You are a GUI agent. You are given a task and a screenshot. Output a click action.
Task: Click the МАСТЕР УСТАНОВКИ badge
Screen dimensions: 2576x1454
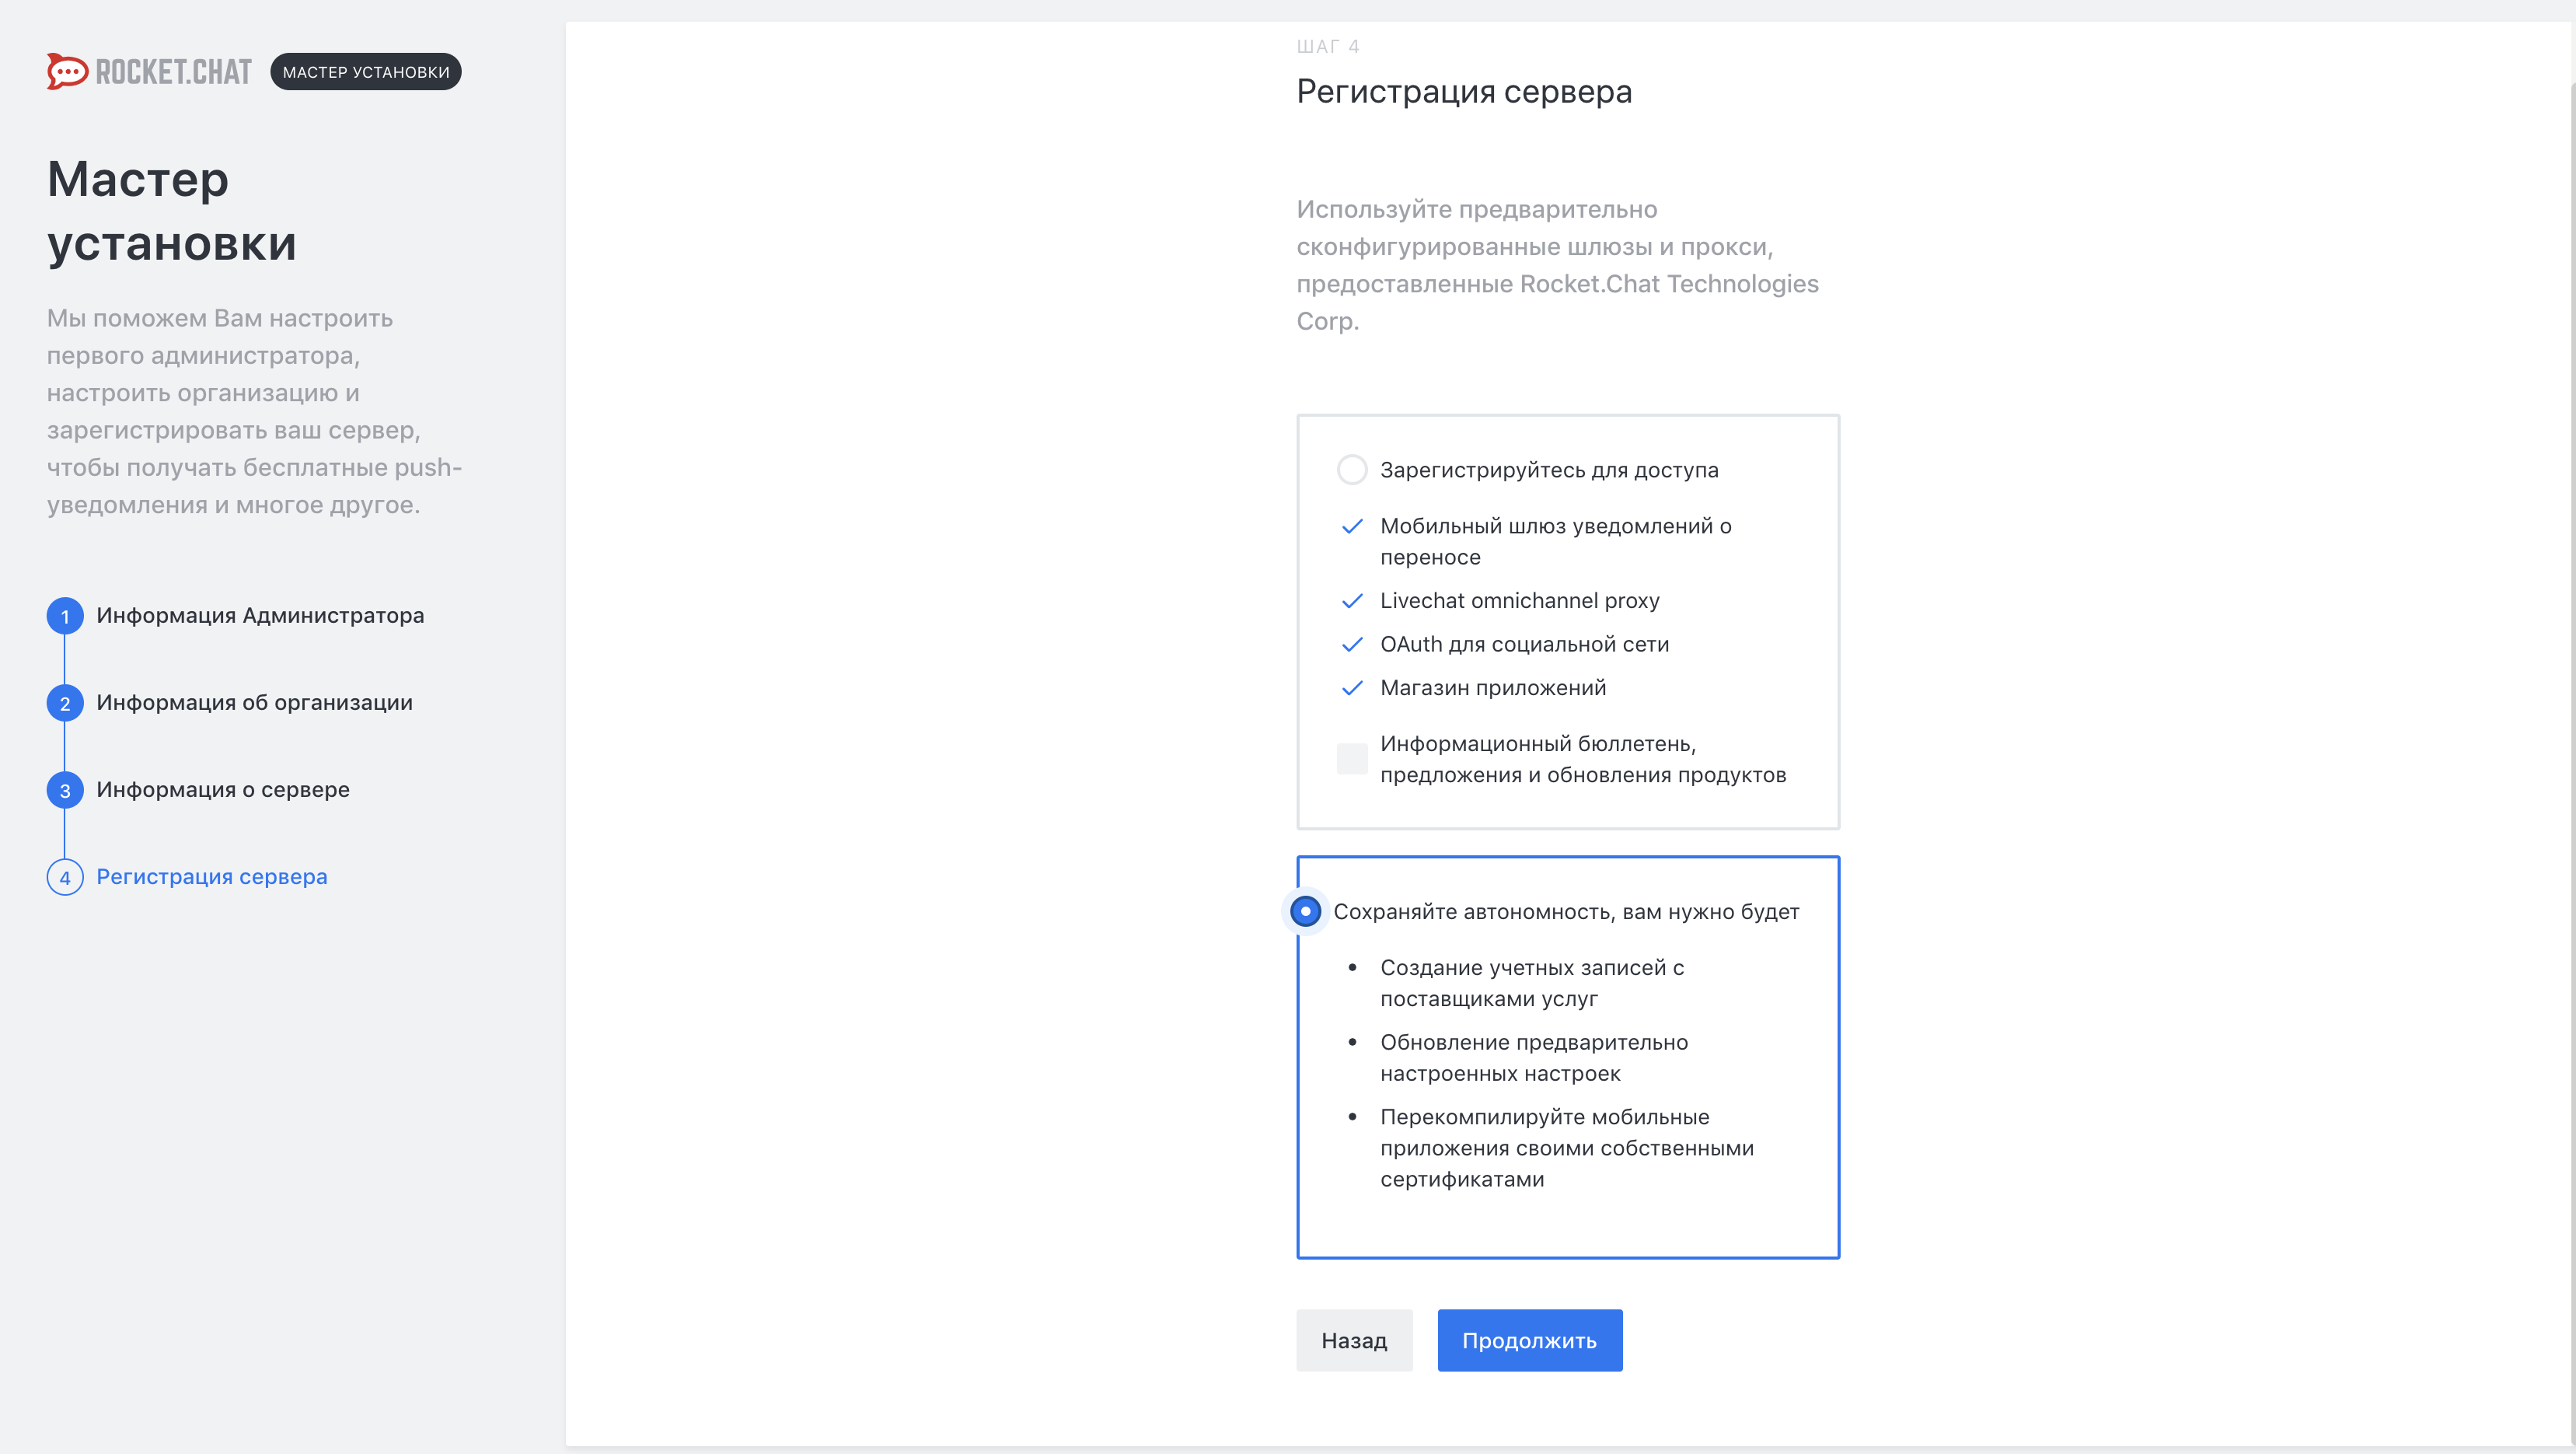tap(365, 71)
